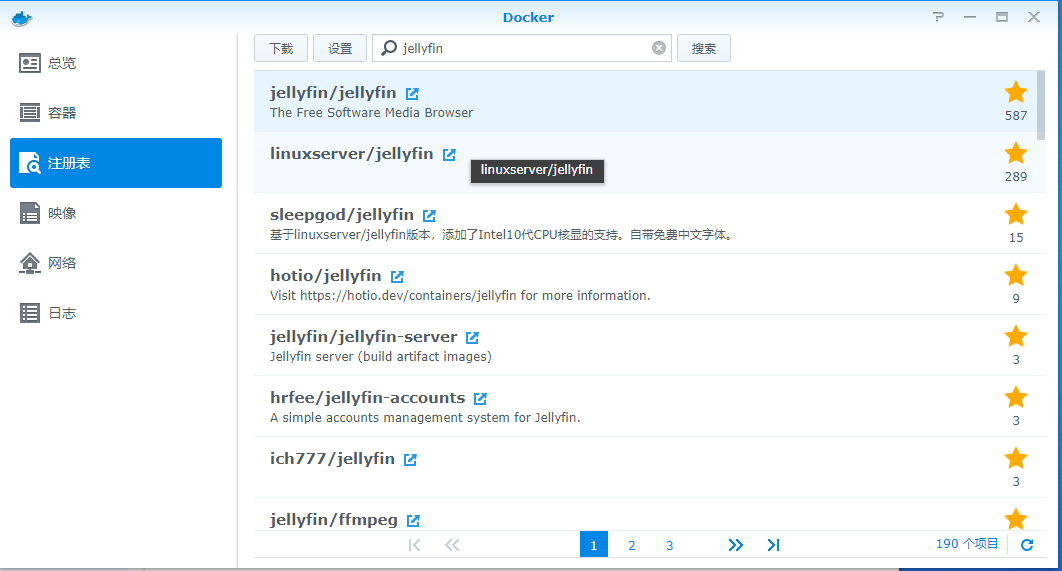Open external link icon beside sleepgod/jellyfin
The image size is (1062, 571).
(429, 215)
